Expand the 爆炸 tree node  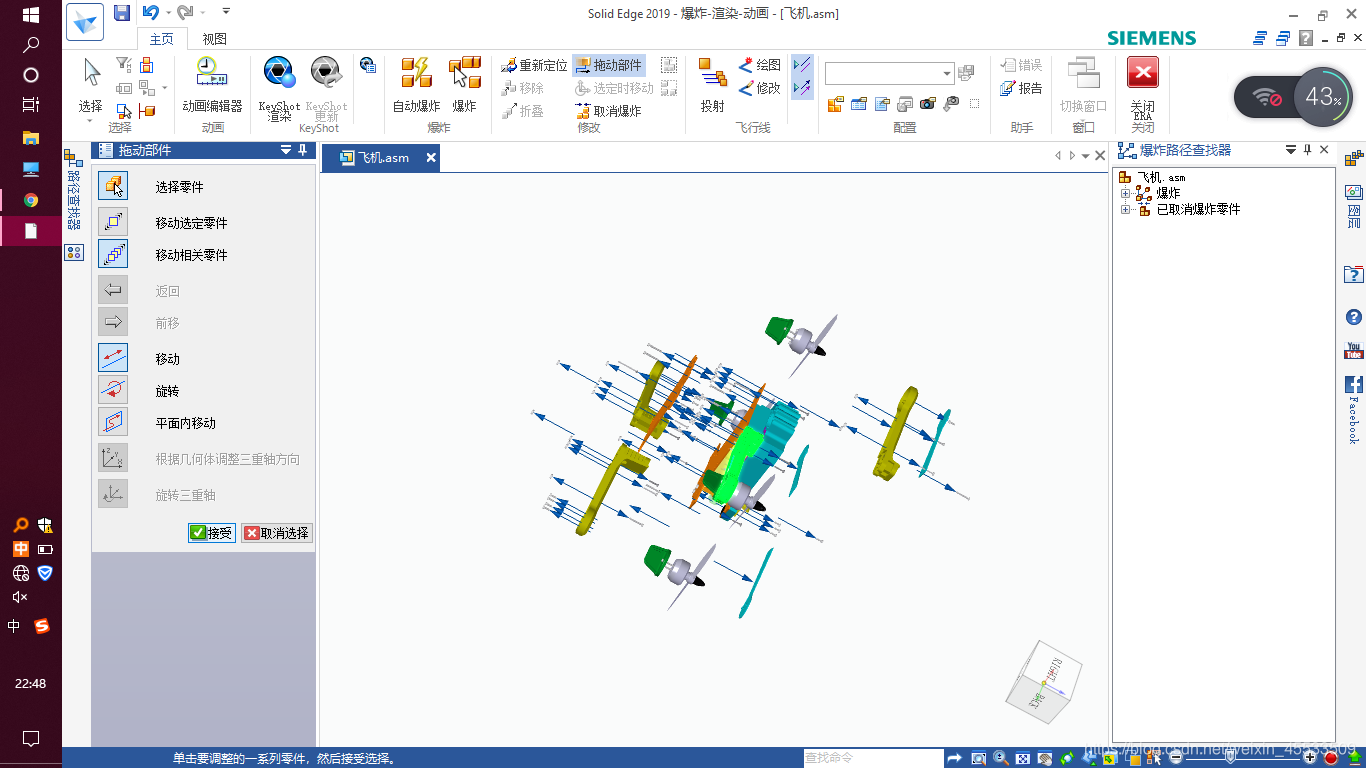(1125, 193)
